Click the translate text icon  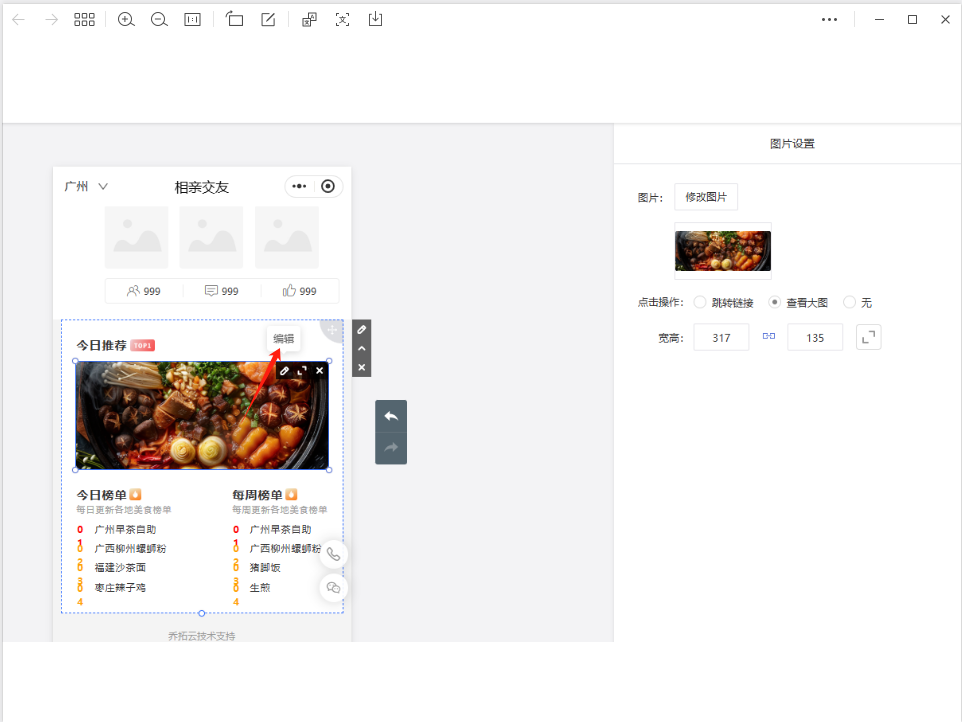coord(343,19)
